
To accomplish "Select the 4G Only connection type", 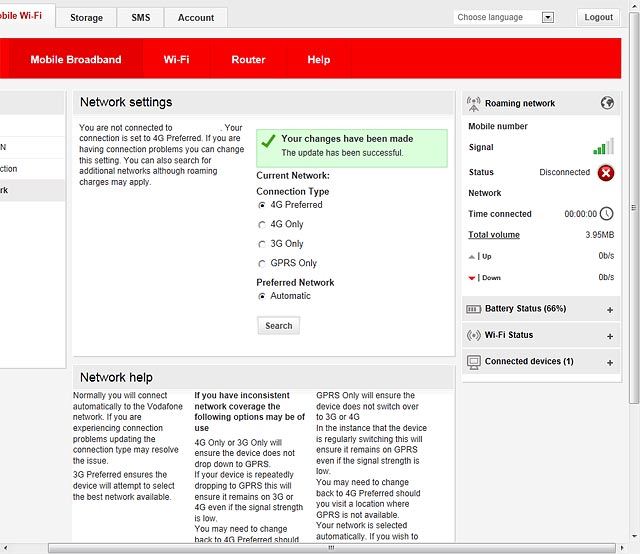I will tap(262, 225).
